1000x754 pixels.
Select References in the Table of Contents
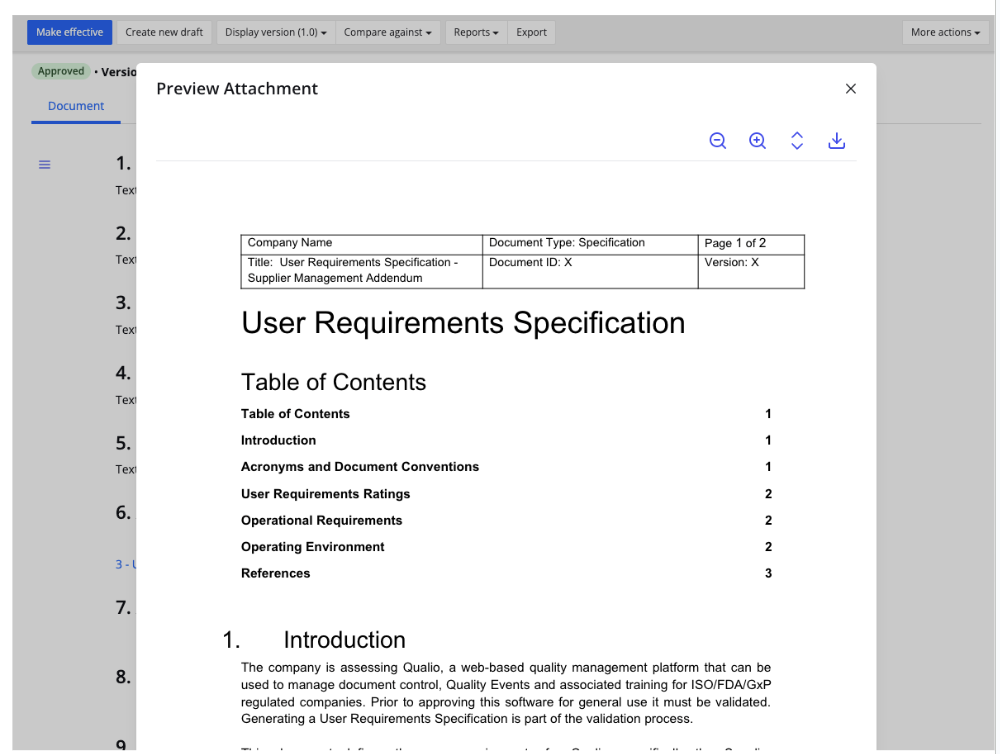pos(275,573)
